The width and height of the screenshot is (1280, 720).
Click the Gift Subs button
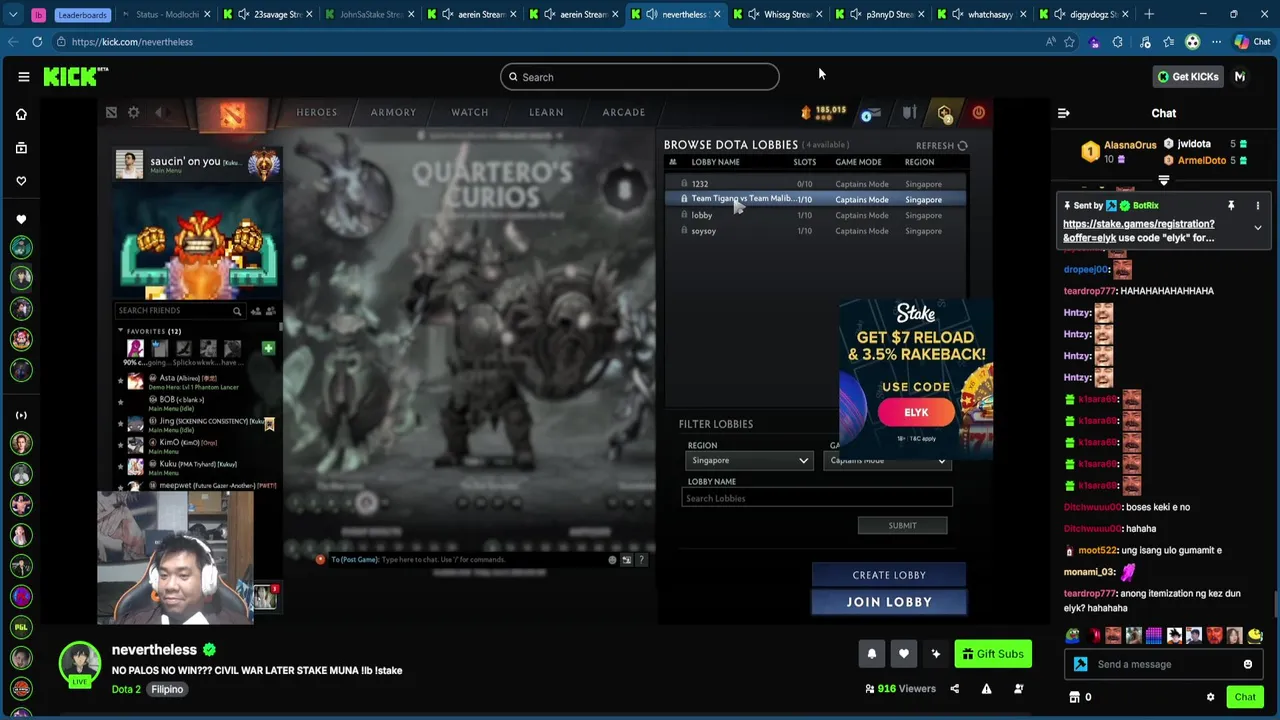[x=993, y=654]
